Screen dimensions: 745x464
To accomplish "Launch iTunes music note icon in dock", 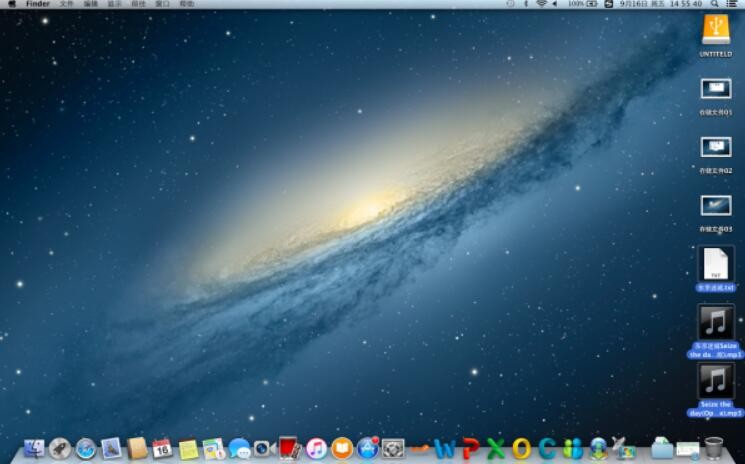I will 317,448.
